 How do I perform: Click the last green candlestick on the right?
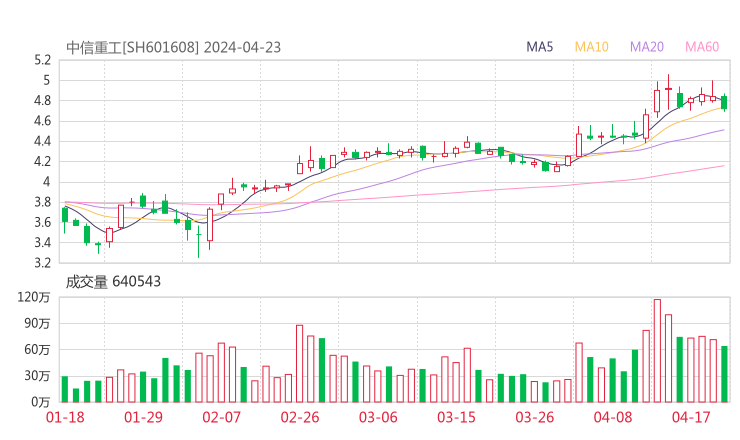[724, 102]
